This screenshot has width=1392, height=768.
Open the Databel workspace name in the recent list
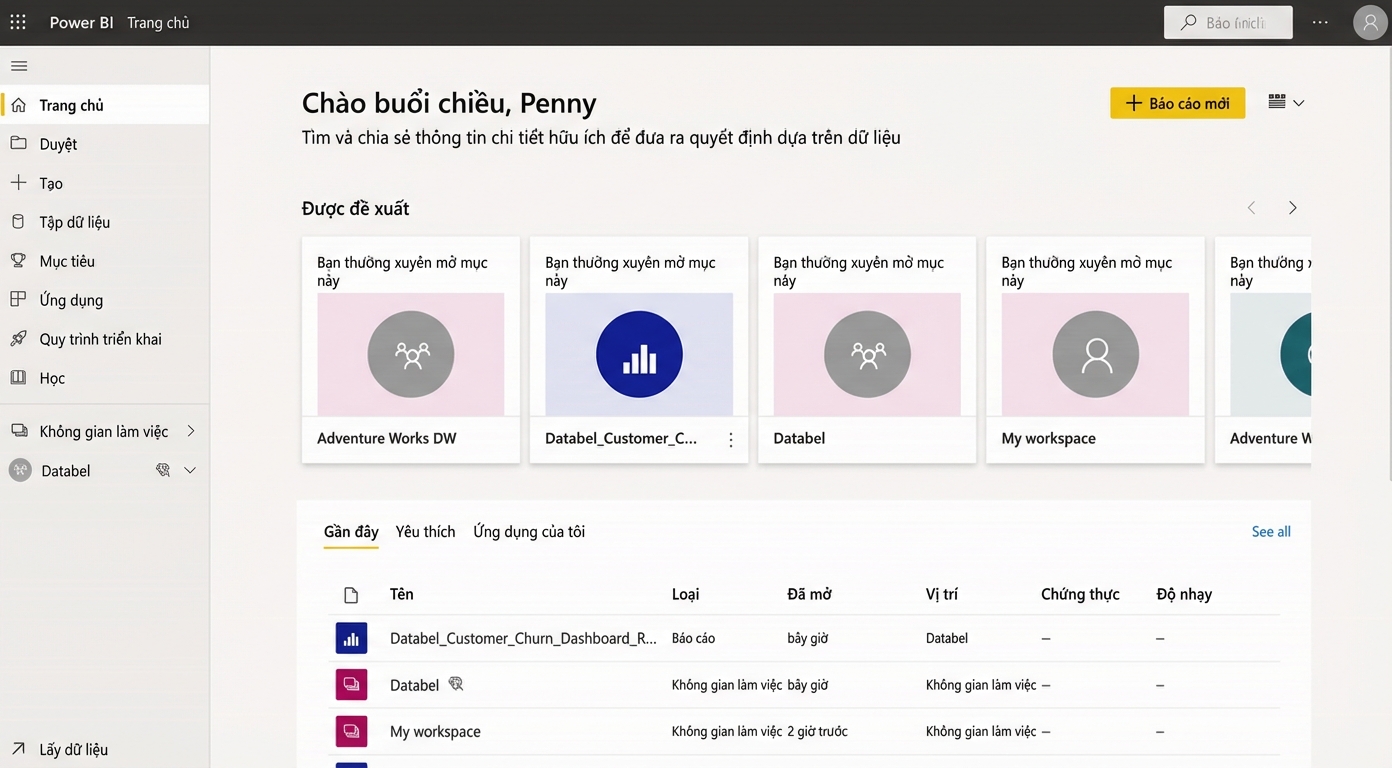tap(414, 685)
